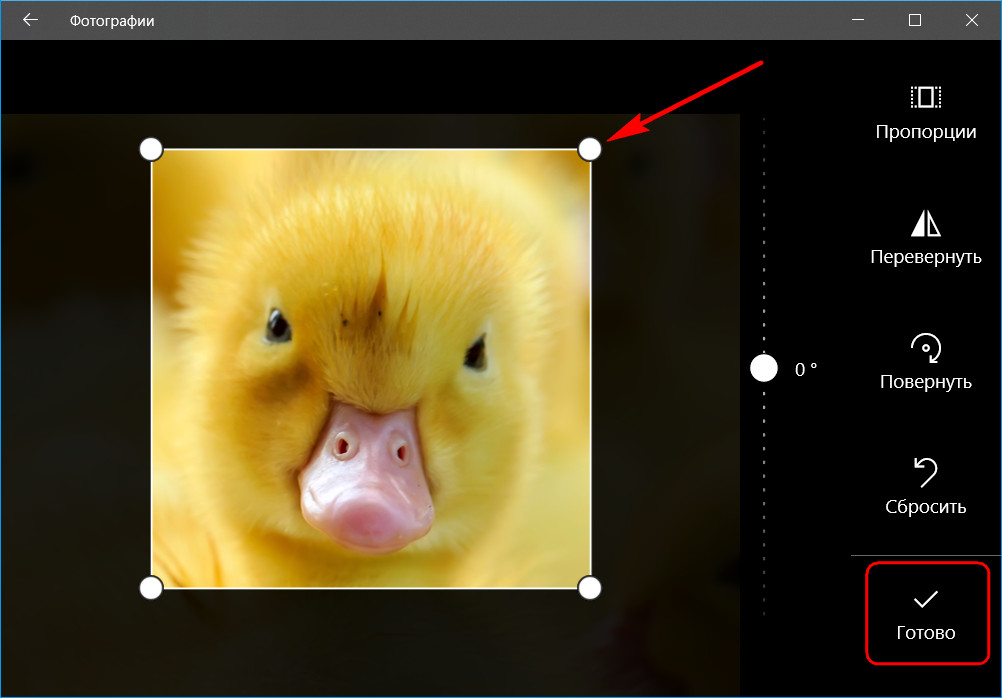Click the top-left crop handle
This screenshot has height=698, width=1002.
tap(151, 149)
